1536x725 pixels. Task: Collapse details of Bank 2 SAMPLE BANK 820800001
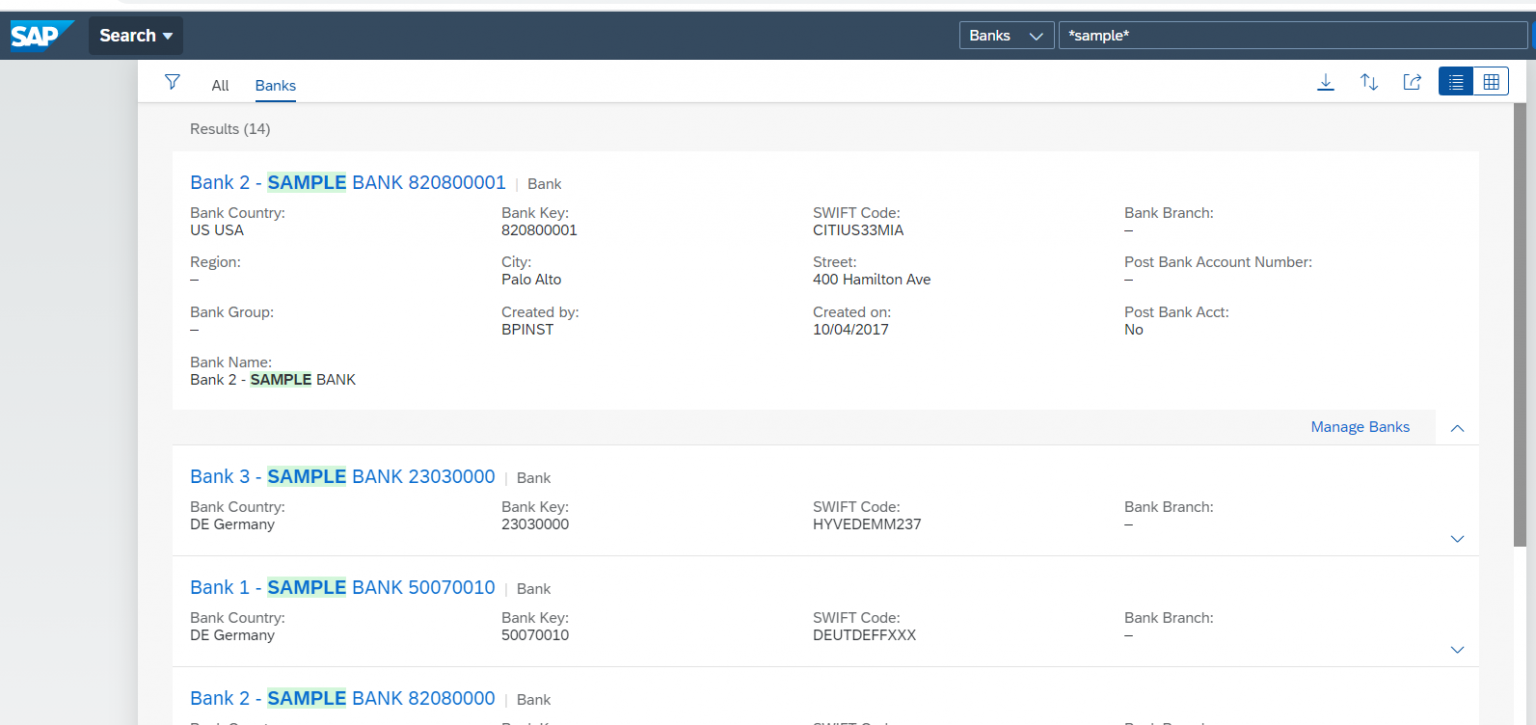(1457, 427)
